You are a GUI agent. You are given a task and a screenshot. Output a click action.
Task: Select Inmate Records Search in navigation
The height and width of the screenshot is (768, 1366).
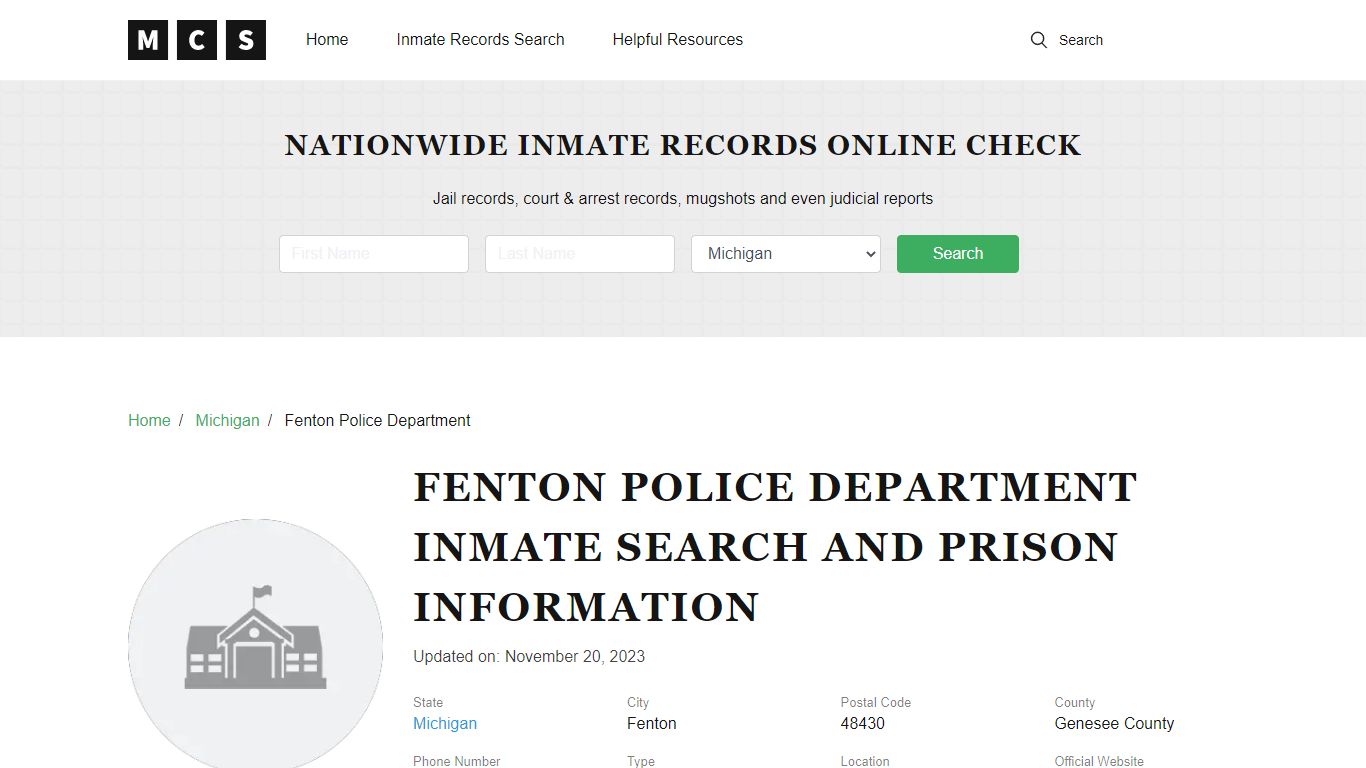tap(481, 39)
